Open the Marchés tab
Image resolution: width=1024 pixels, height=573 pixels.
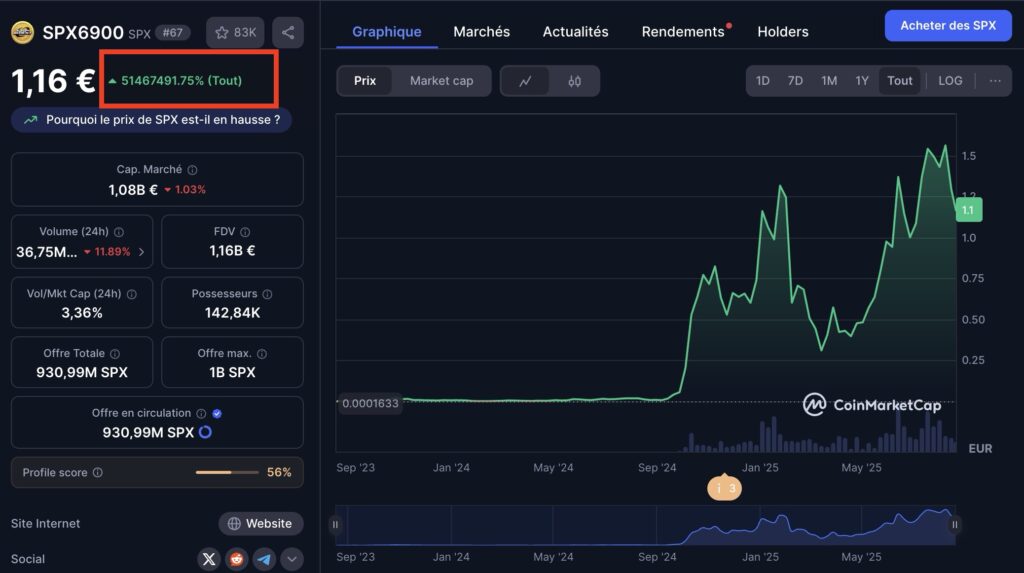click(481, 31)
